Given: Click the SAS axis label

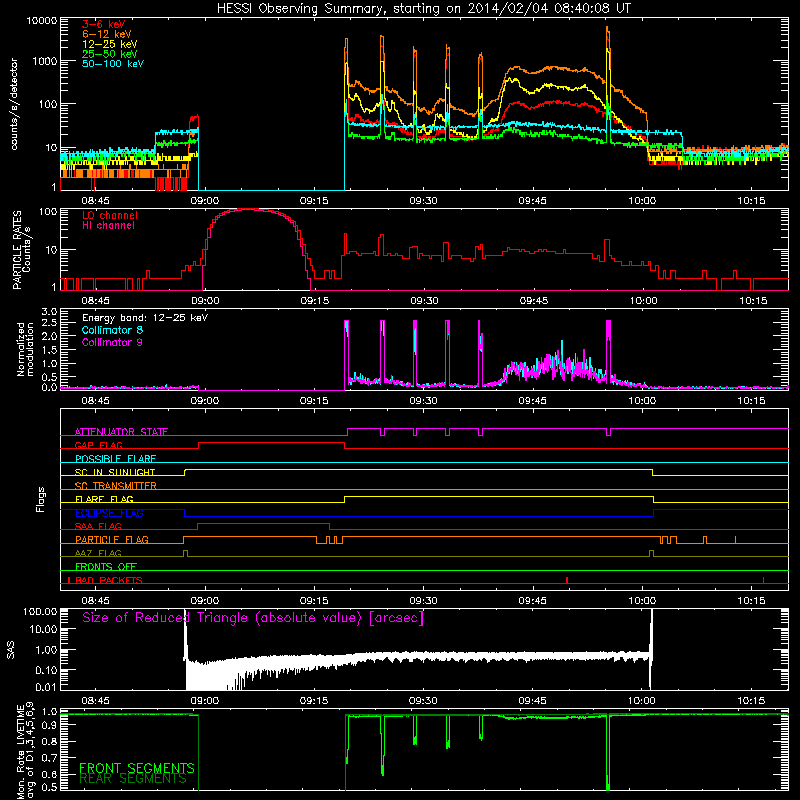Looking at the screenshot, I should (11, 650).
